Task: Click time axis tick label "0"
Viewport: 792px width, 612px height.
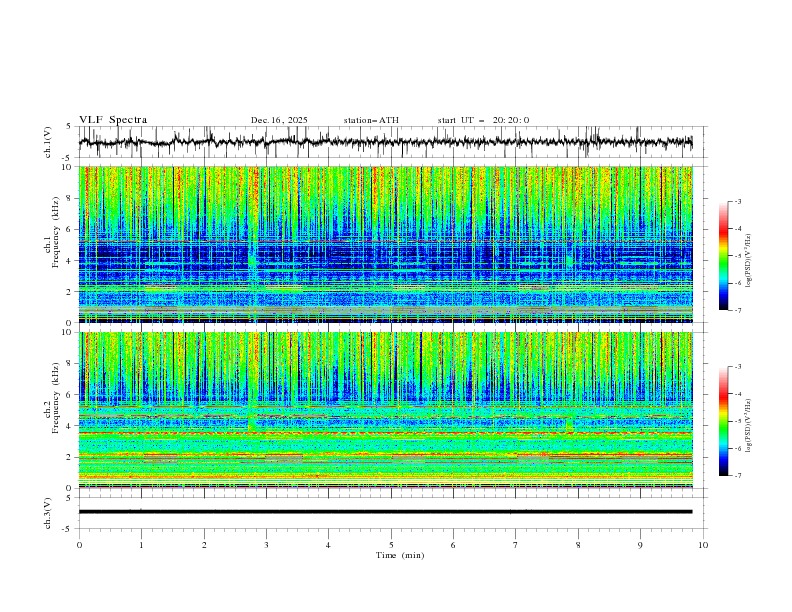Action: (x=79, y=545)
